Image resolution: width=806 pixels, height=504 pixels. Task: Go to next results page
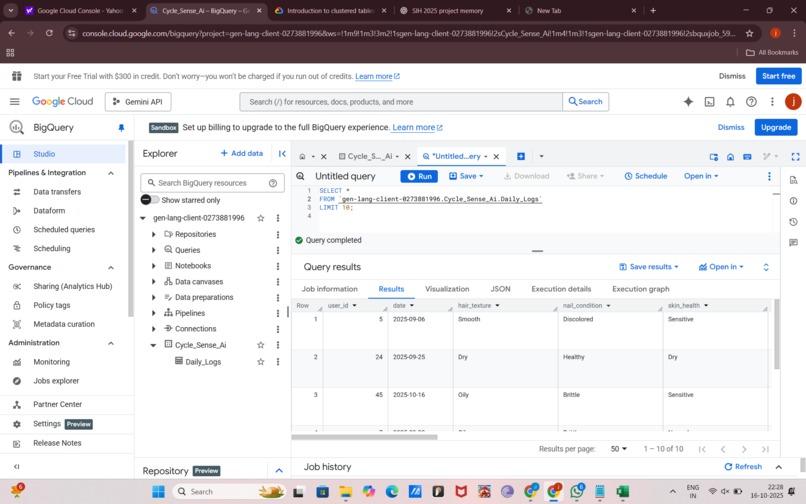[x=744, y=449]
